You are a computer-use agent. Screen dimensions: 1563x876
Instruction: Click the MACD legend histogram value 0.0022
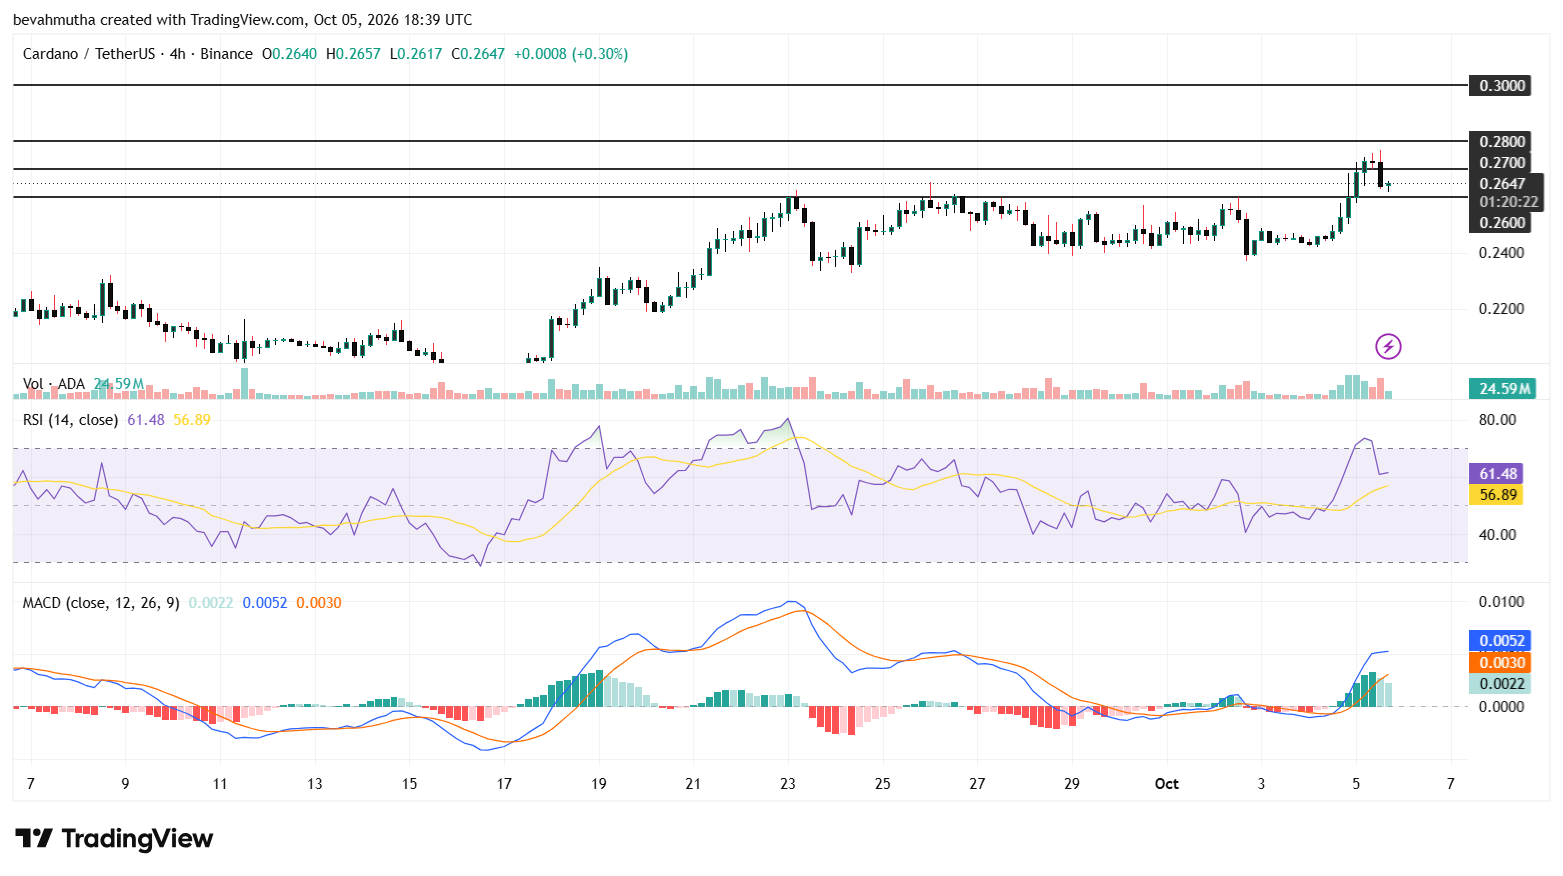pos(211,603)
